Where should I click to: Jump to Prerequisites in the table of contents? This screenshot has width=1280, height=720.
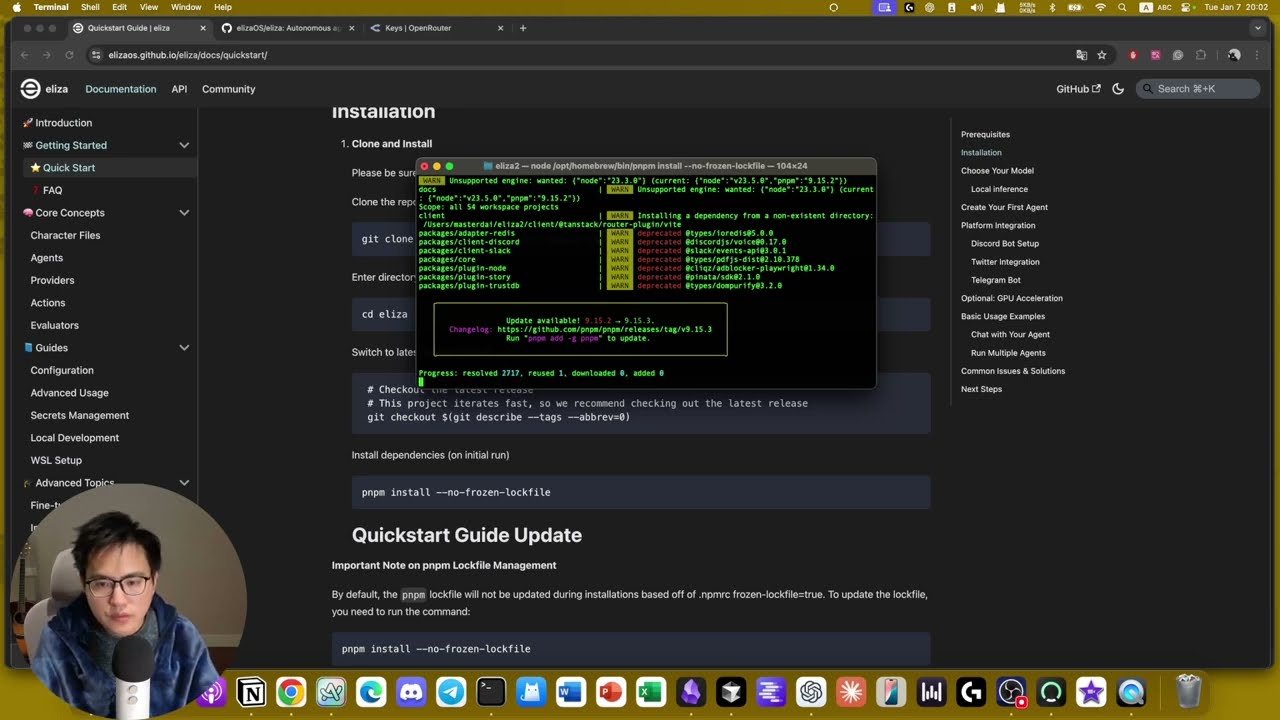pyautogui.click(x=985, y=134)
